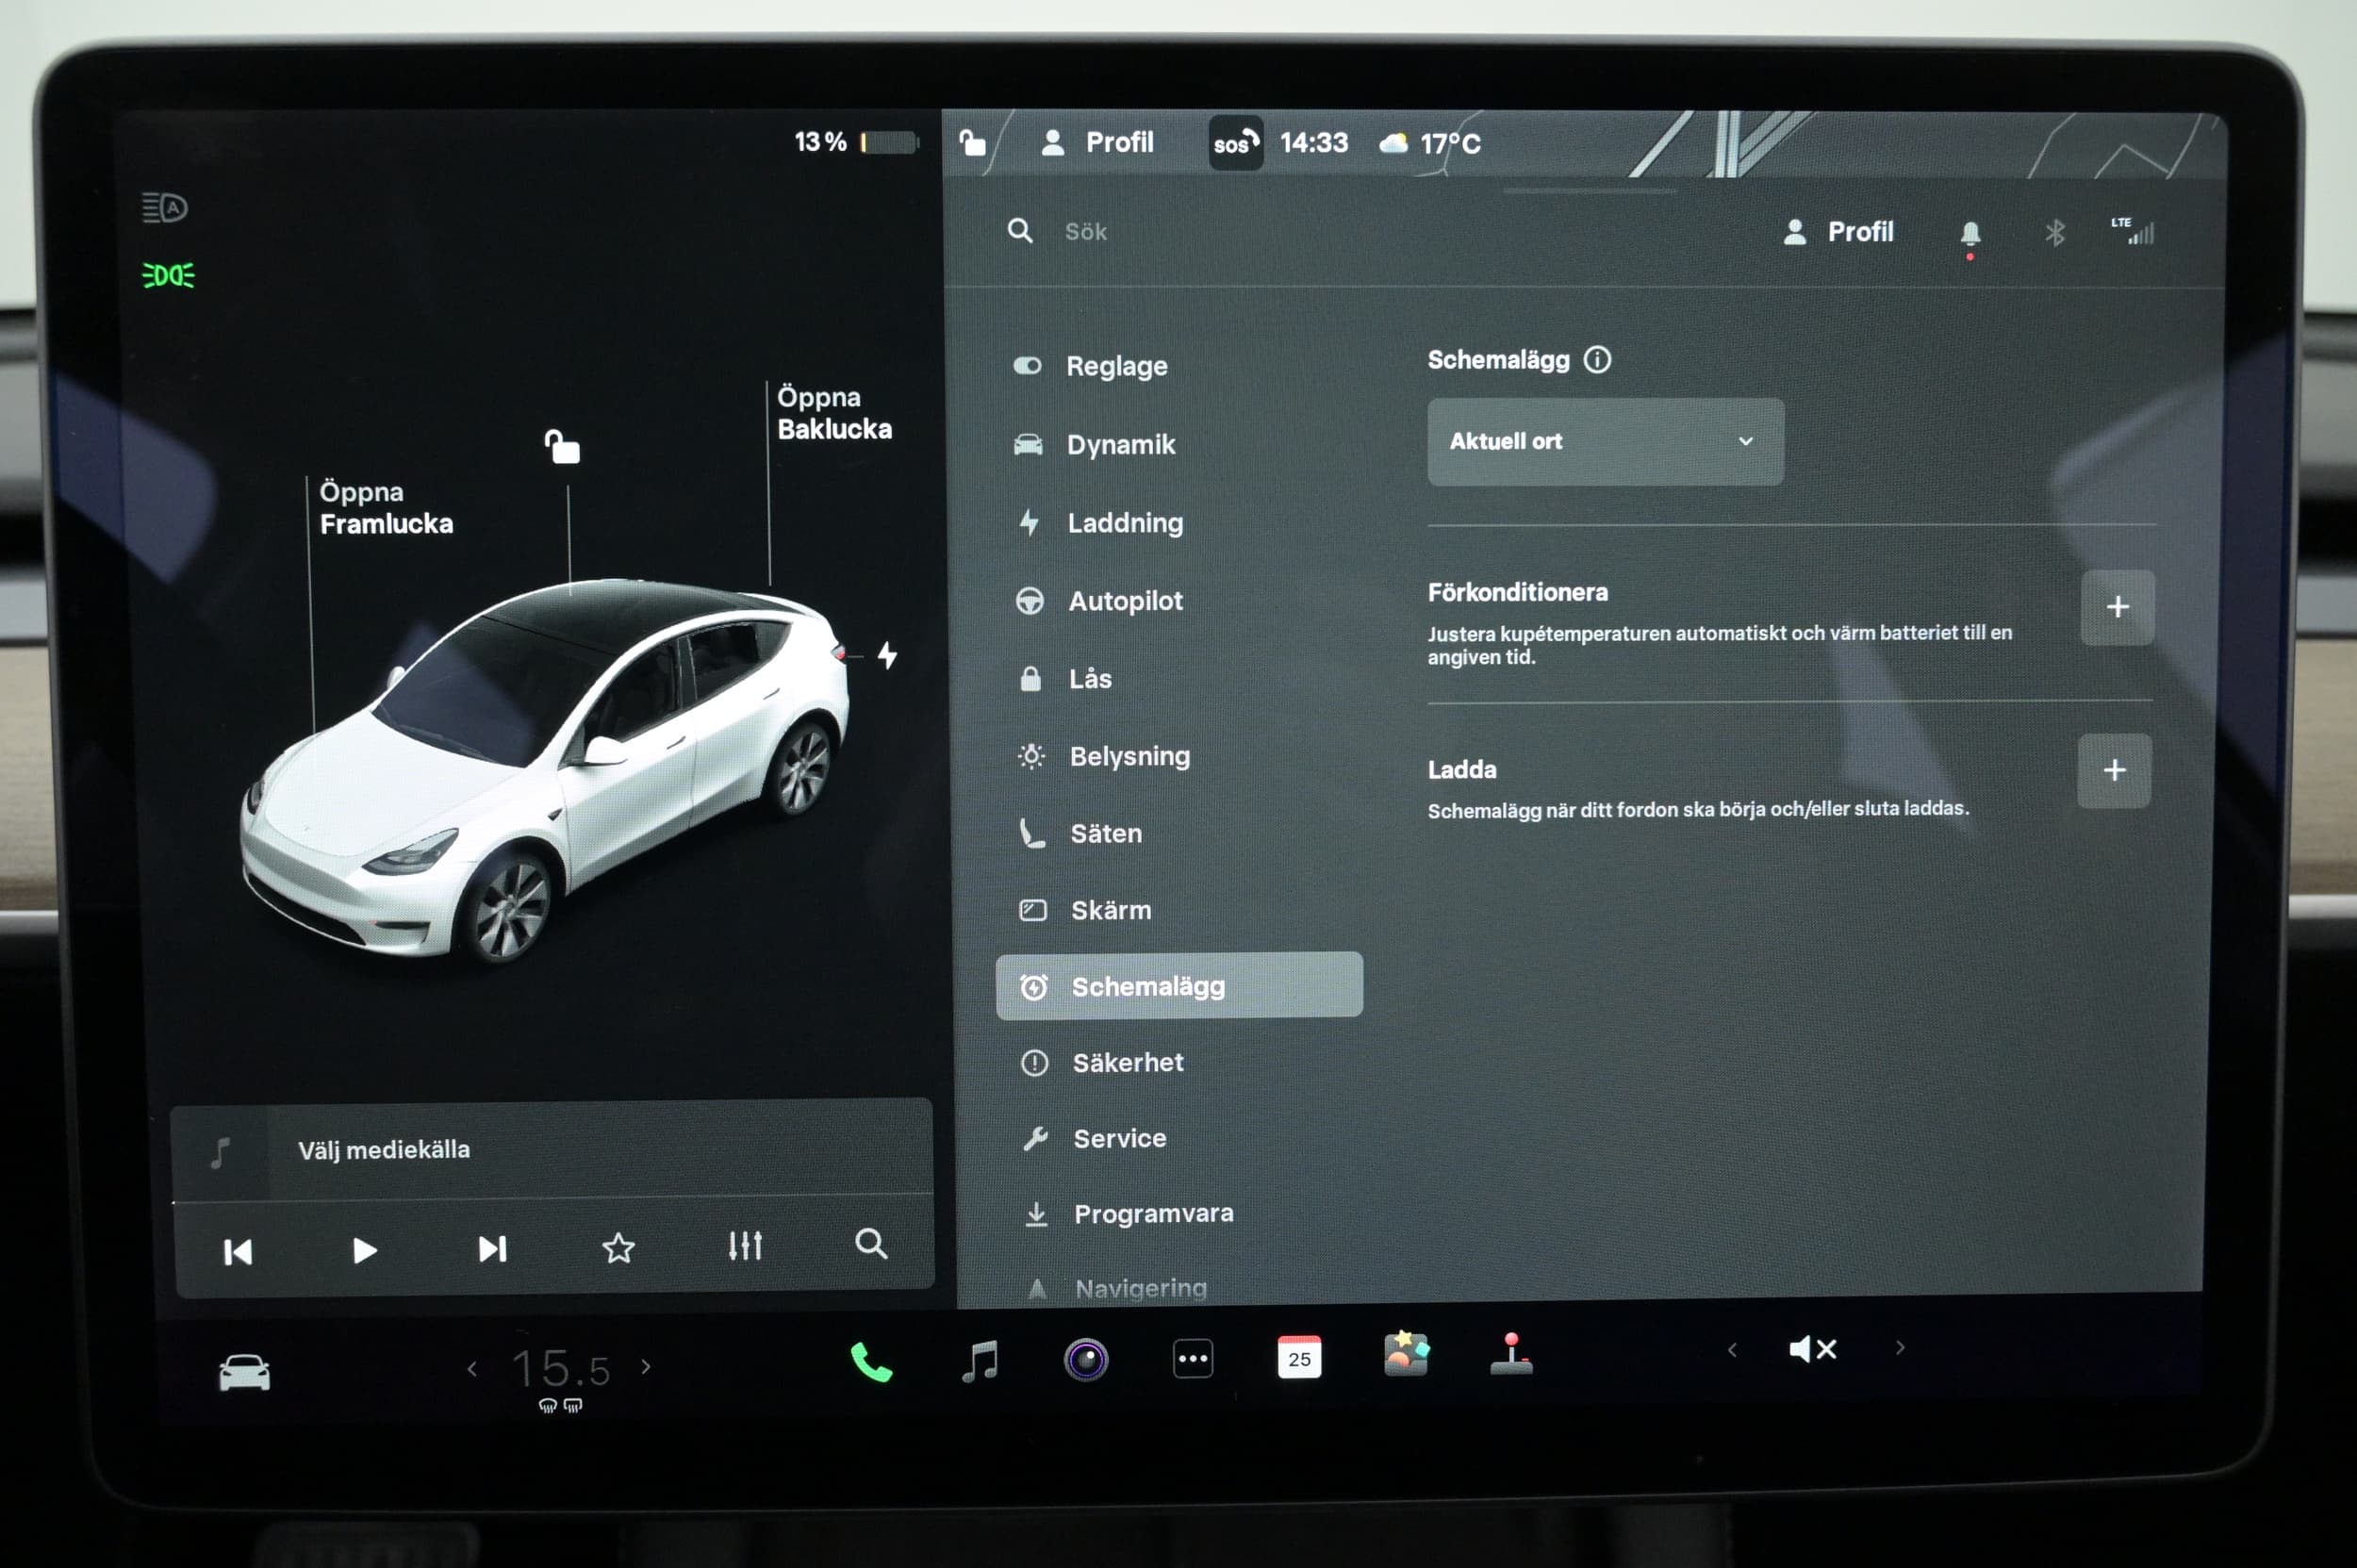Image resolution: width=2357 pixels, height=1568 pixels.
Task: Open the Schemalägg info icon
Action: point(1597,359)
